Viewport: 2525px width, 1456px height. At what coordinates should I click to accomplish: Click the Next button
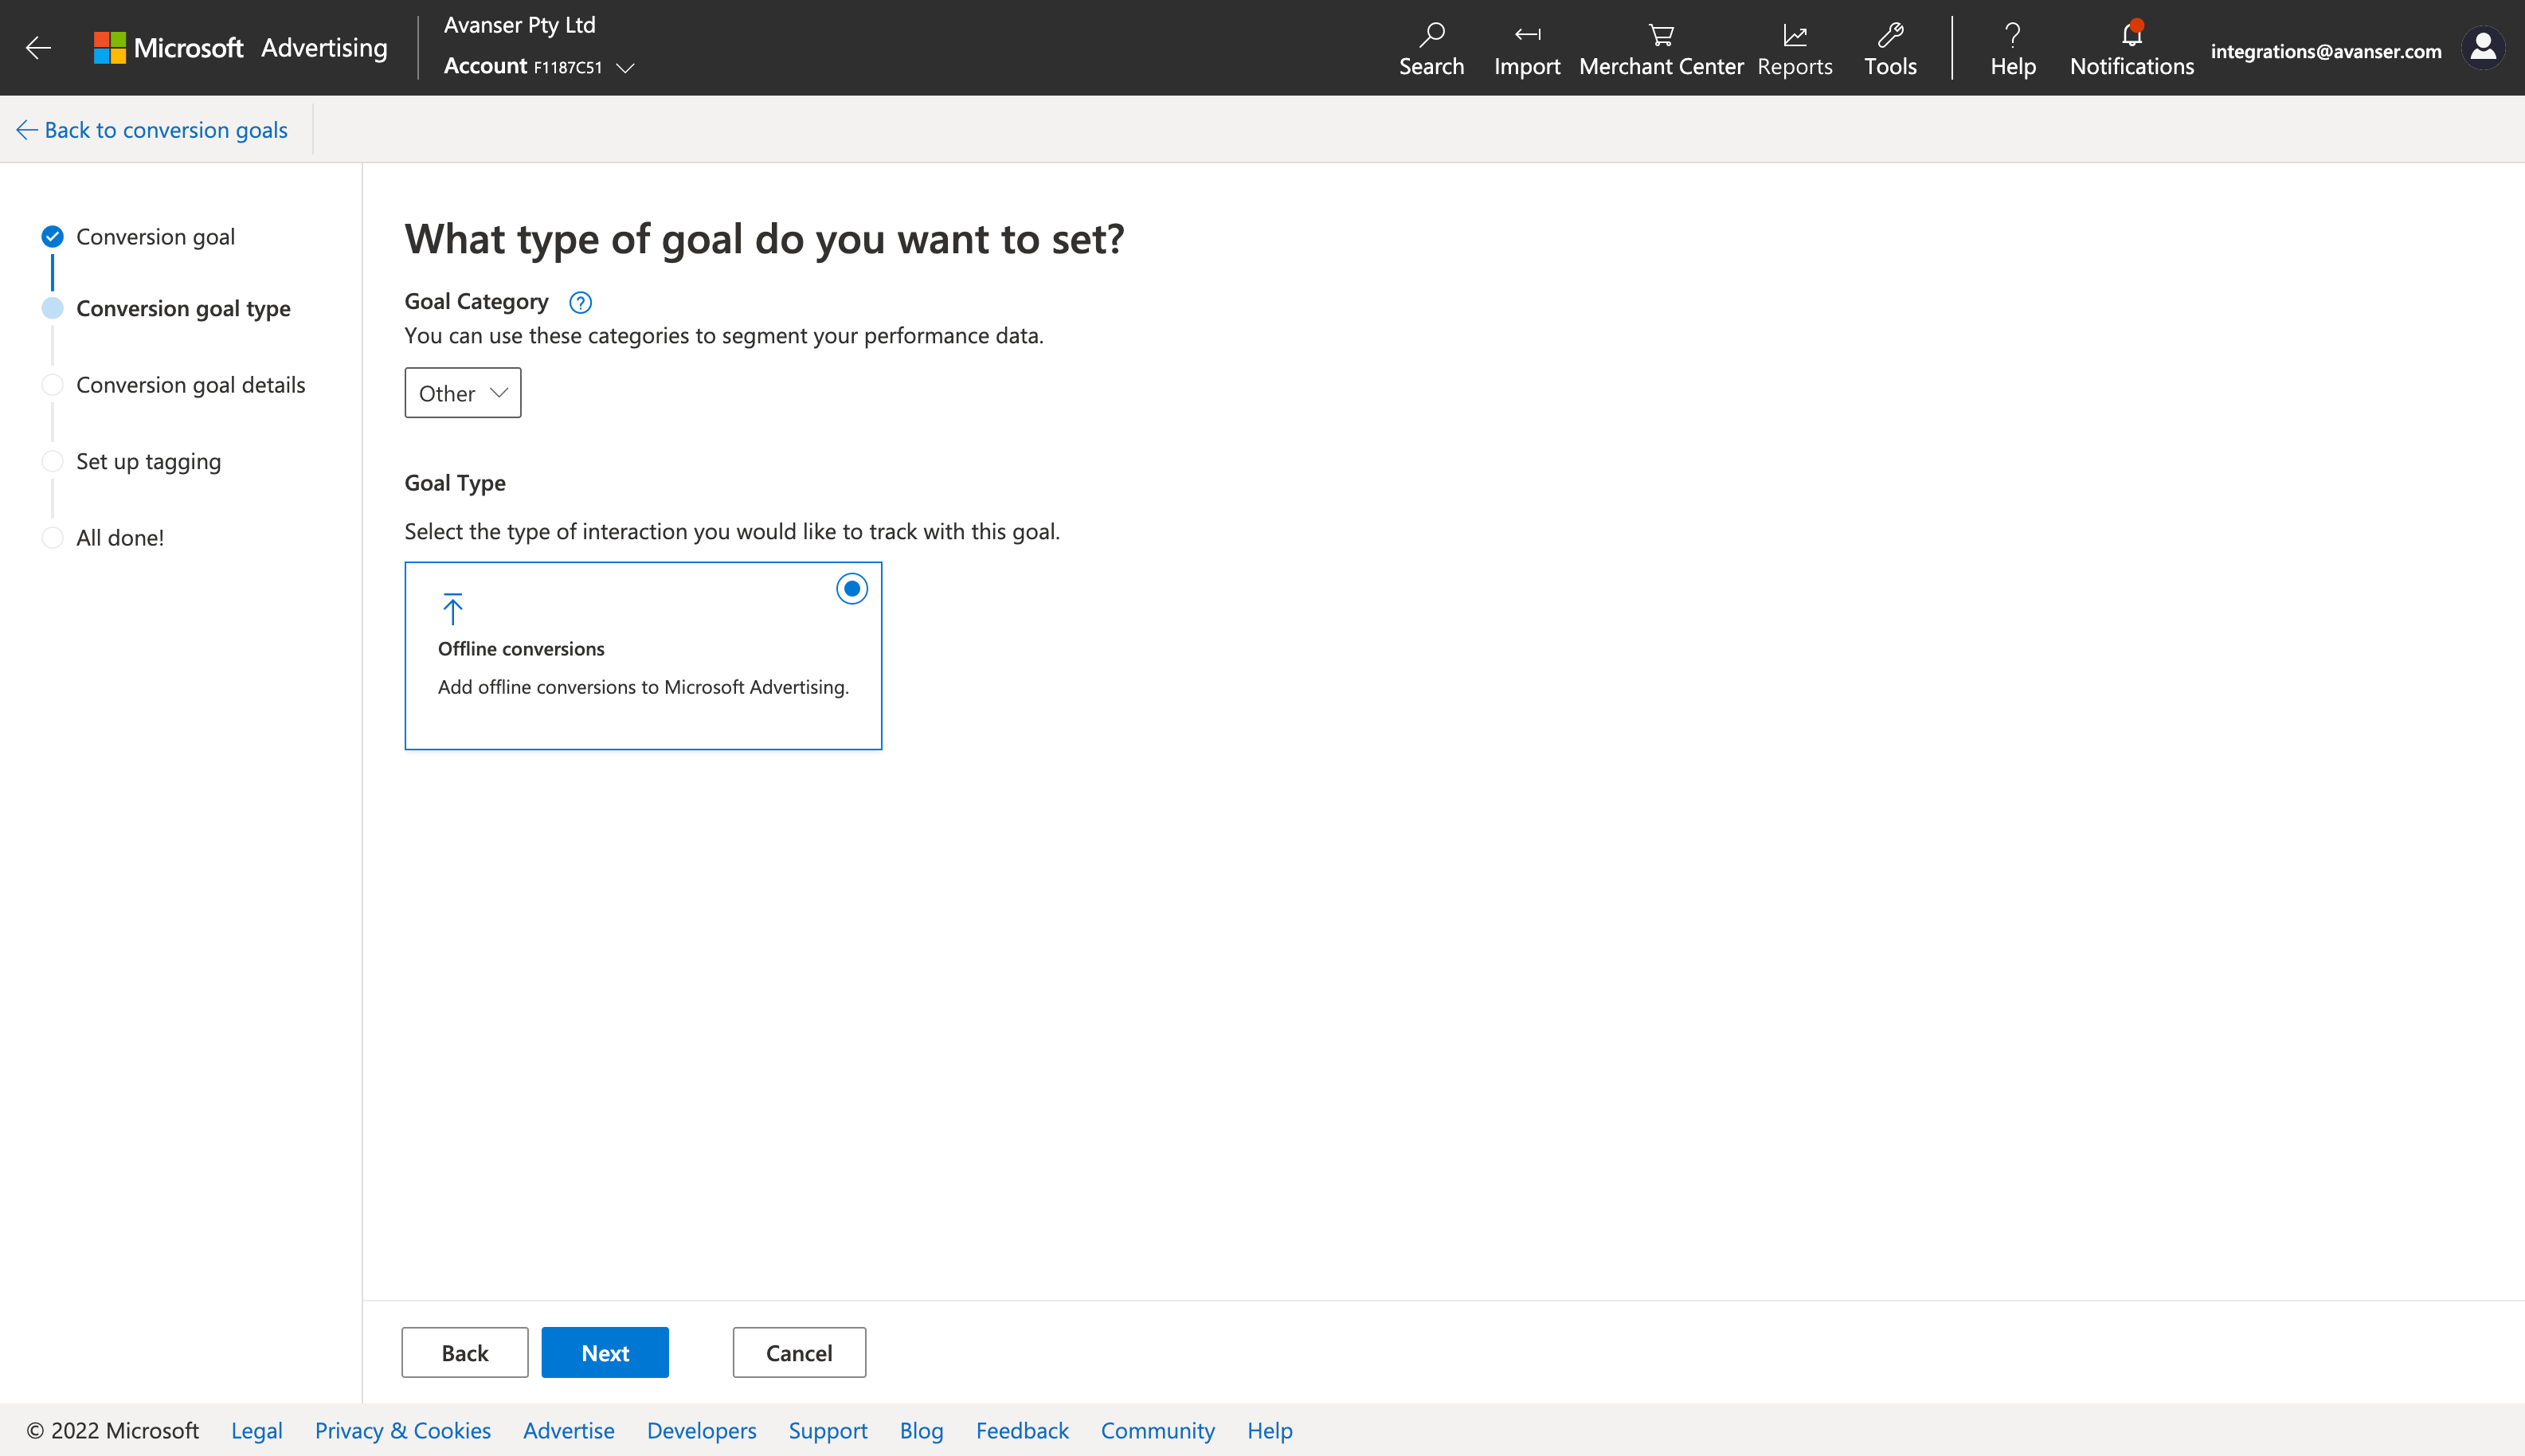605,1353
